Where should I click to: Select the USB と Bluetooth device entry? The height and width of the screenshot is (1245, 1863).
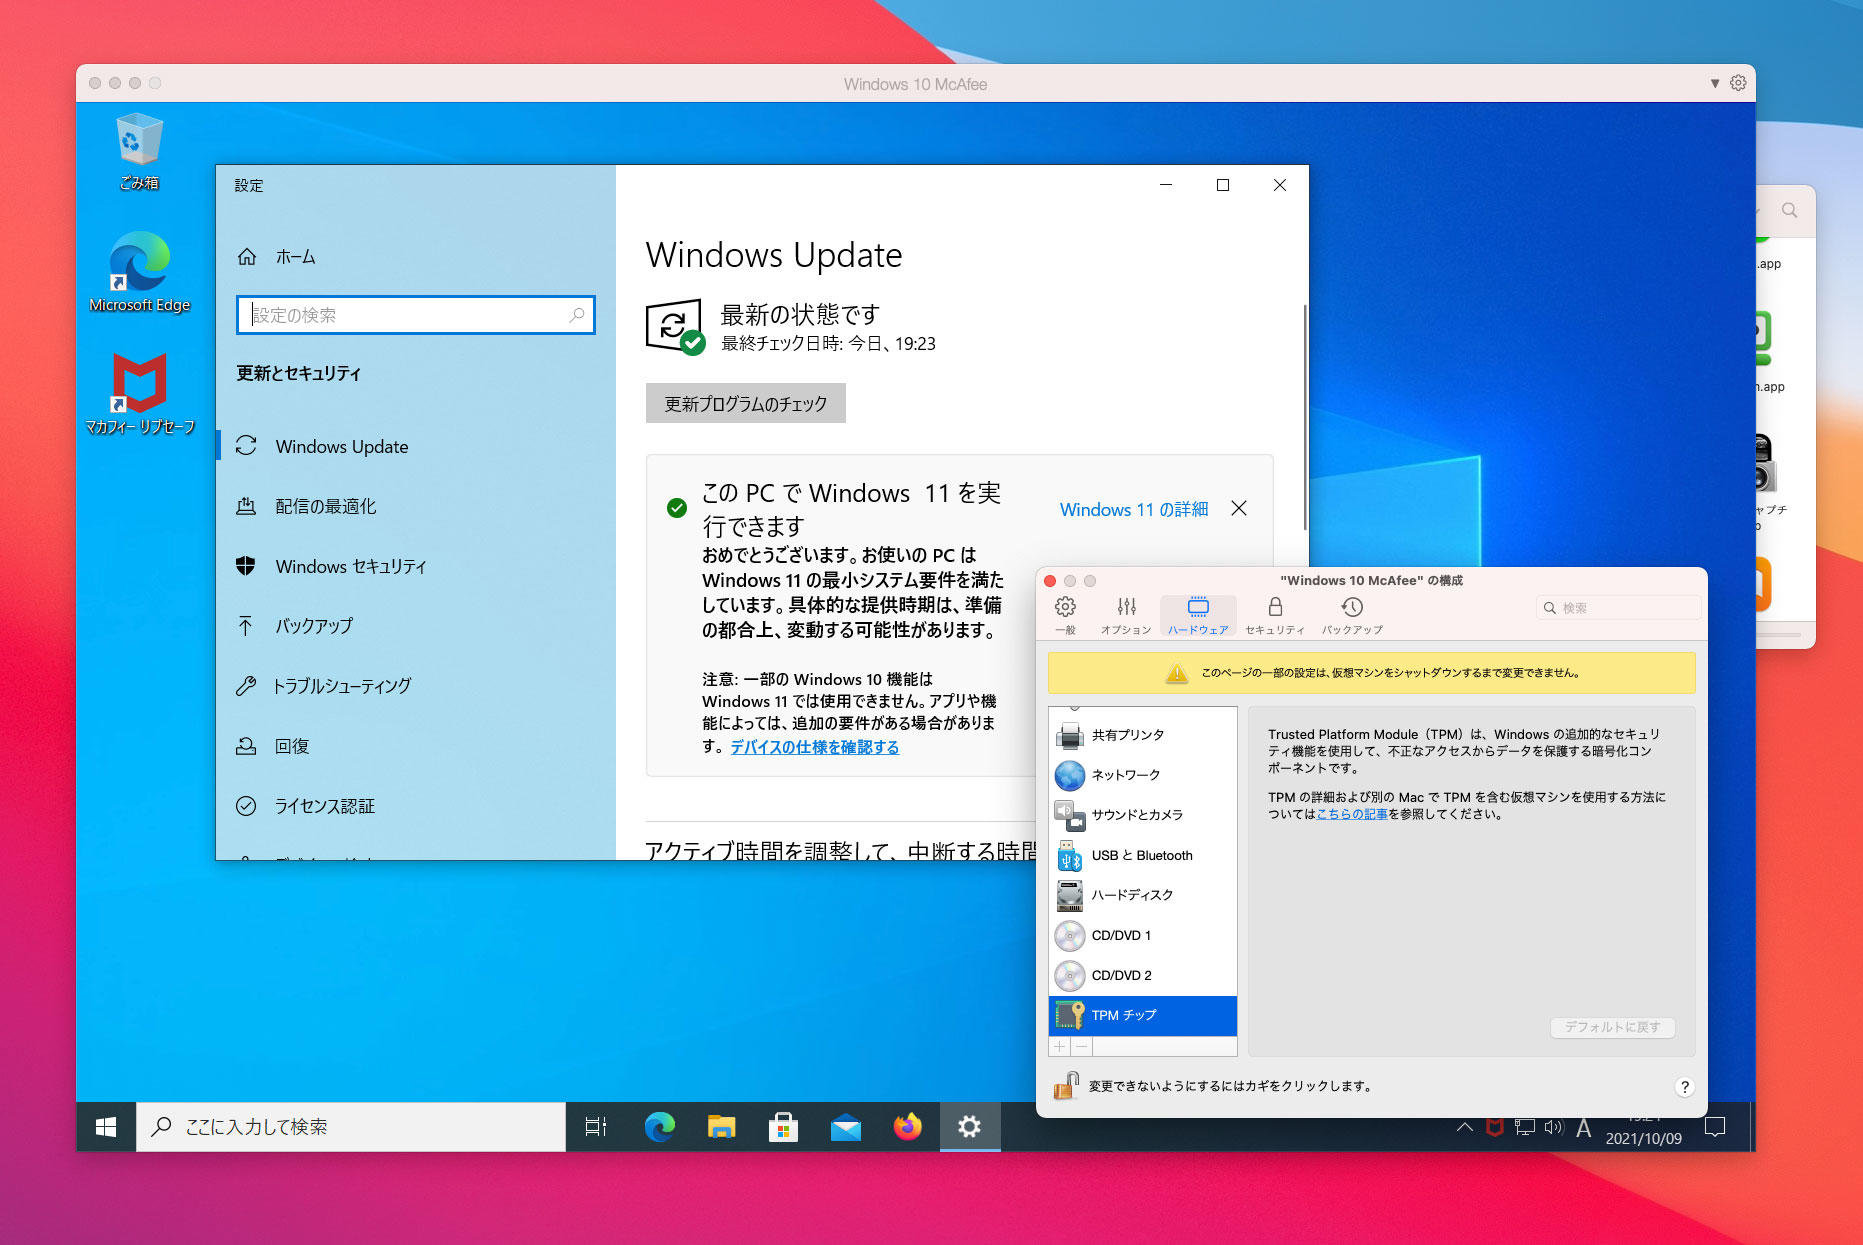(1141, 856)
